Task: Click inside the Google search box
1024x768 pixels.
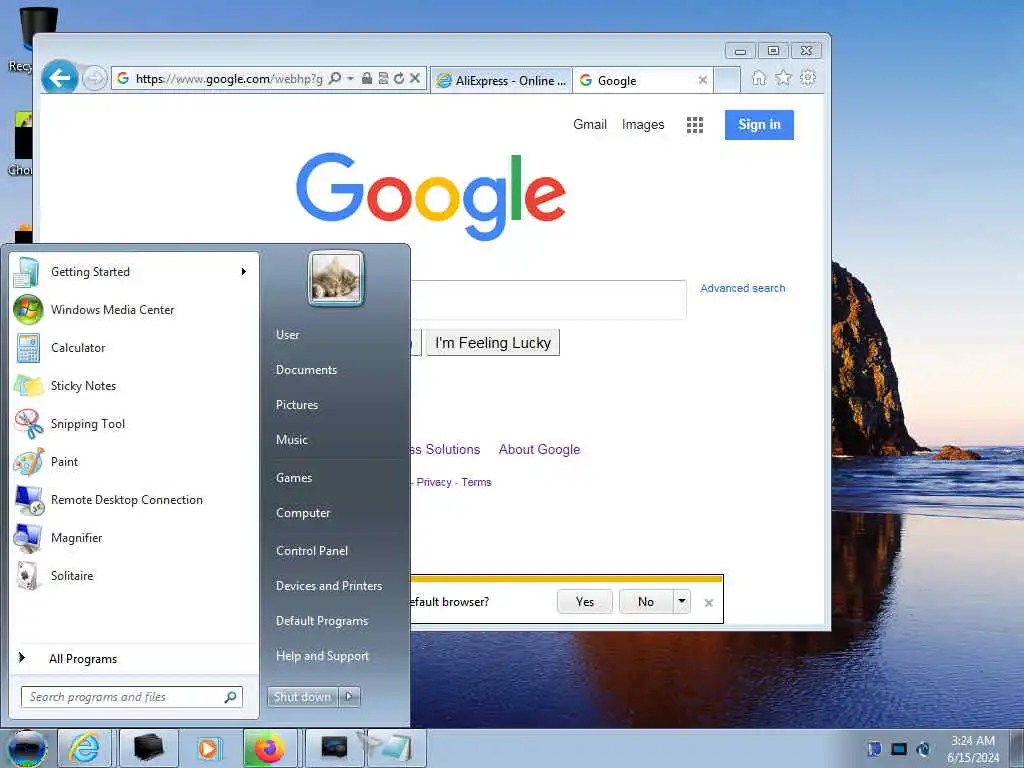Action: click(549, 300)
